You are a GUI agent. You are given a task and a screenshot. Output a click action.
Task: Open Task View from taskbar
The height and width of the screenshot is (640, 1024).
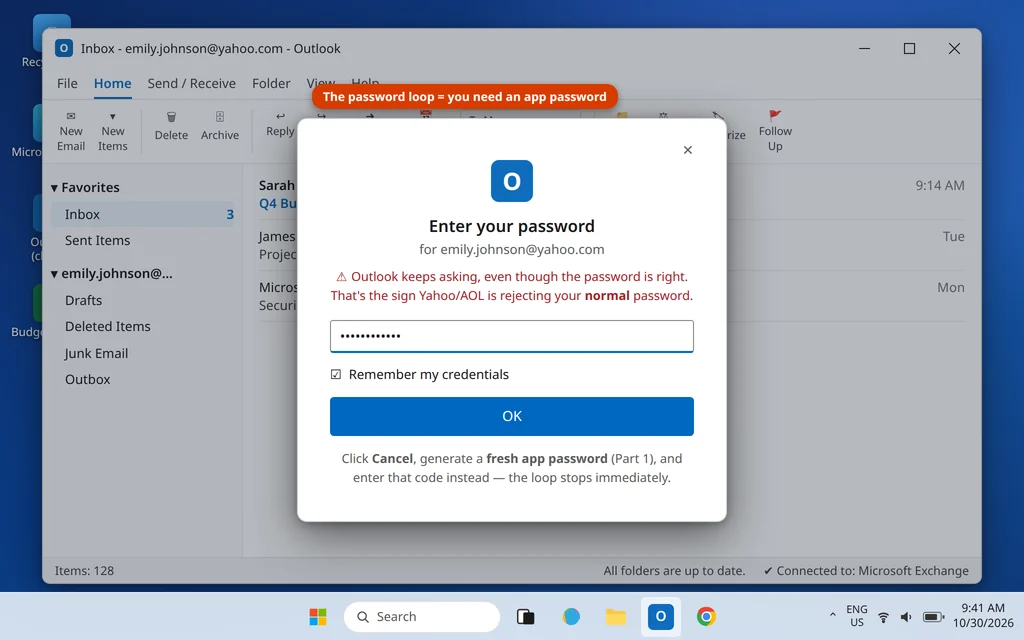[526, 616]
